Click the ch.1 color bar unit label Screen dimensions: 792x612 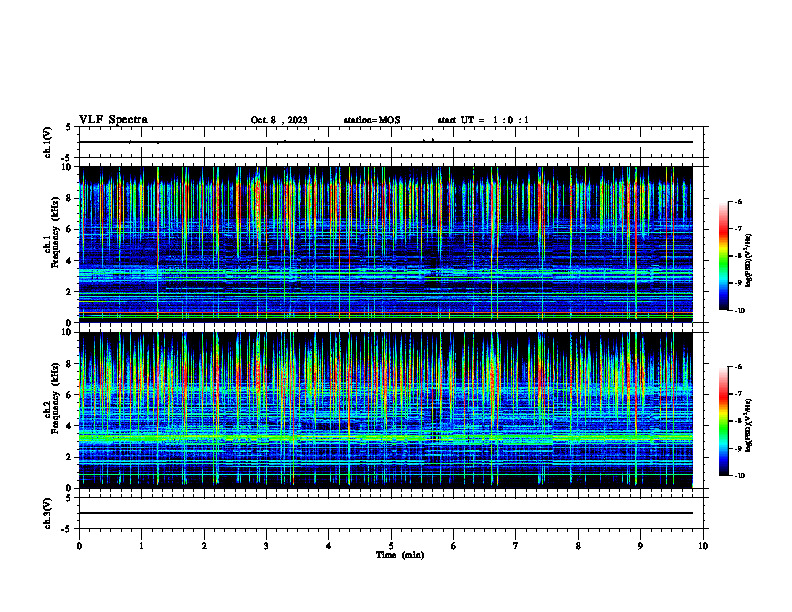[x=749, y=260]
